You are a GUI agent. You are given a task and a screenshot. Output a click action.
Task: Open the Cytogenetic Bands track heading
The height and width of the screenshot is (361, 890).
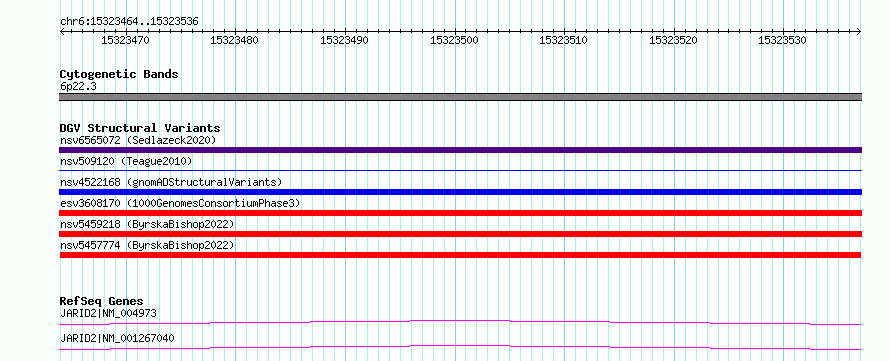119,74
